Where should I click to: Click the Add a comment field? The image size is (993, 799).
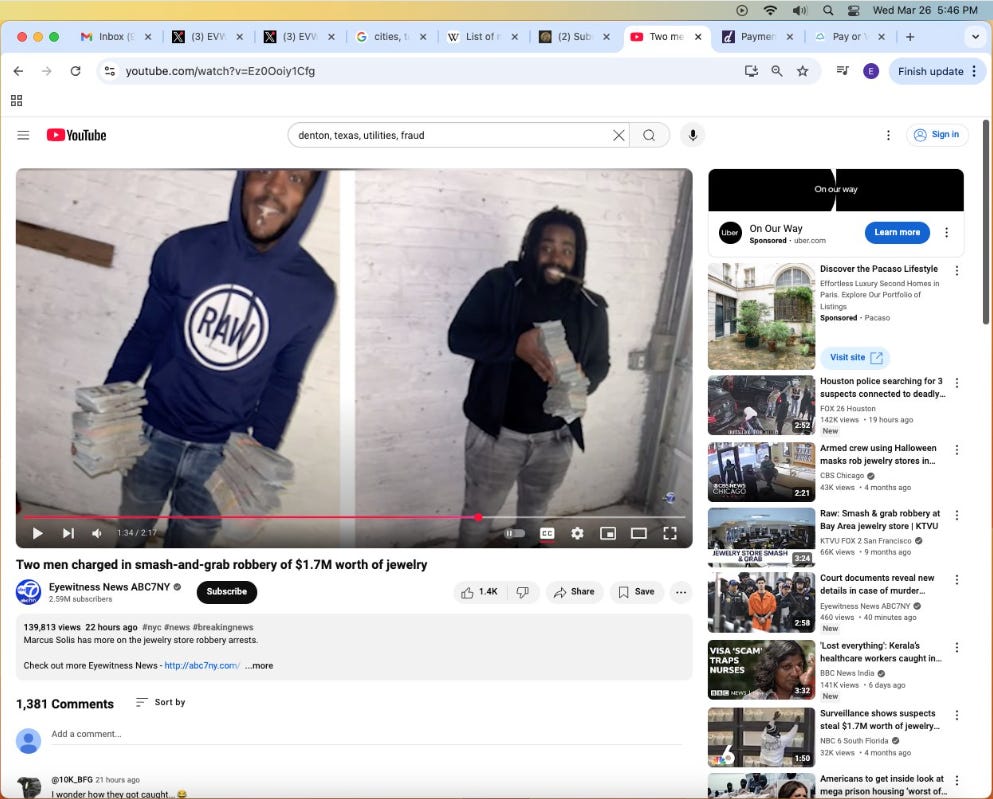[367, 734]
